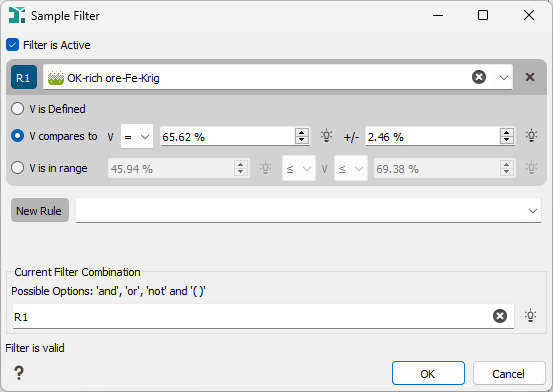
Task: Expand the OK-rich ore-Fe-Krig dropdown
Action: pos(504,78)
